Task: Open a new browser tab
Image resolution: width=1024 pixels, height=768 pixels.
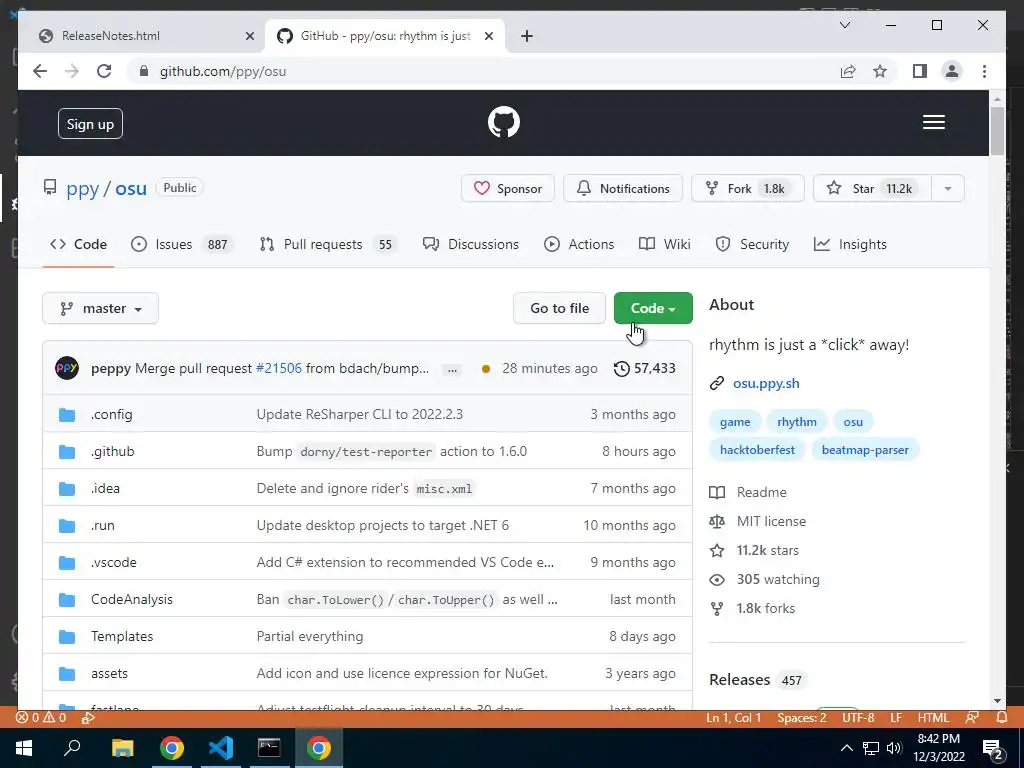Action: click(527, 36)
